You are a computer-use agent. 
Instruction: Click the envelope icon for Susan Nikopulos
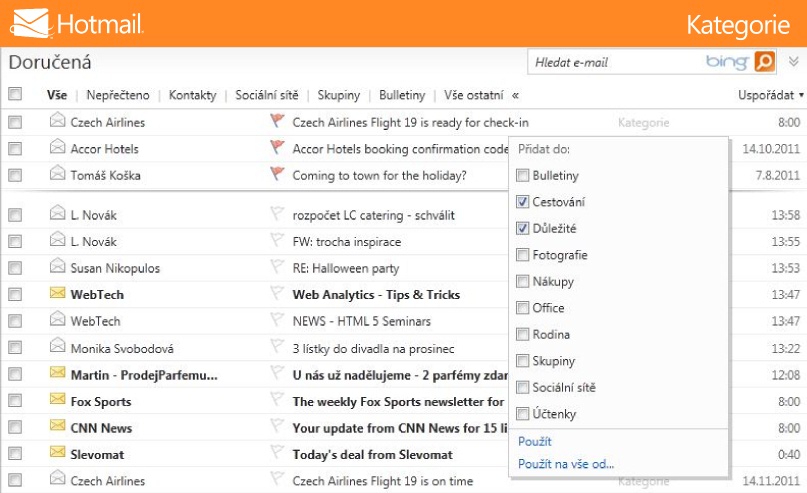coord(58,266)
